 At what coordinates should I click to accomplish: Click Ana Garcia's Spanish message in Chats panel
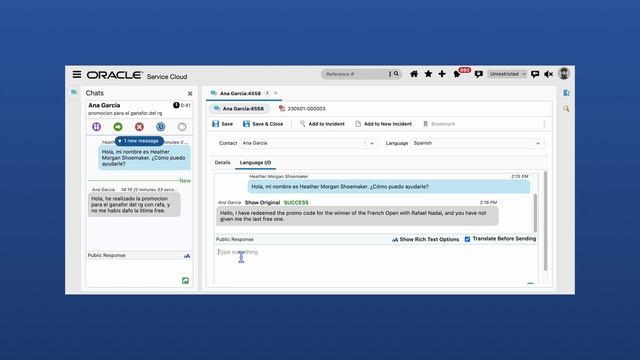[x=134, y=204]
